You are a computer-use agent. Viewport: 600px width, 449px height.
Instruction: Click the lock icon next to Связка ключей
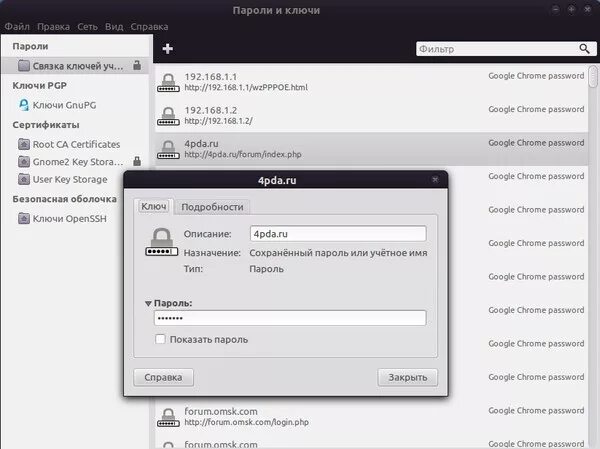(x=137, y=65)
